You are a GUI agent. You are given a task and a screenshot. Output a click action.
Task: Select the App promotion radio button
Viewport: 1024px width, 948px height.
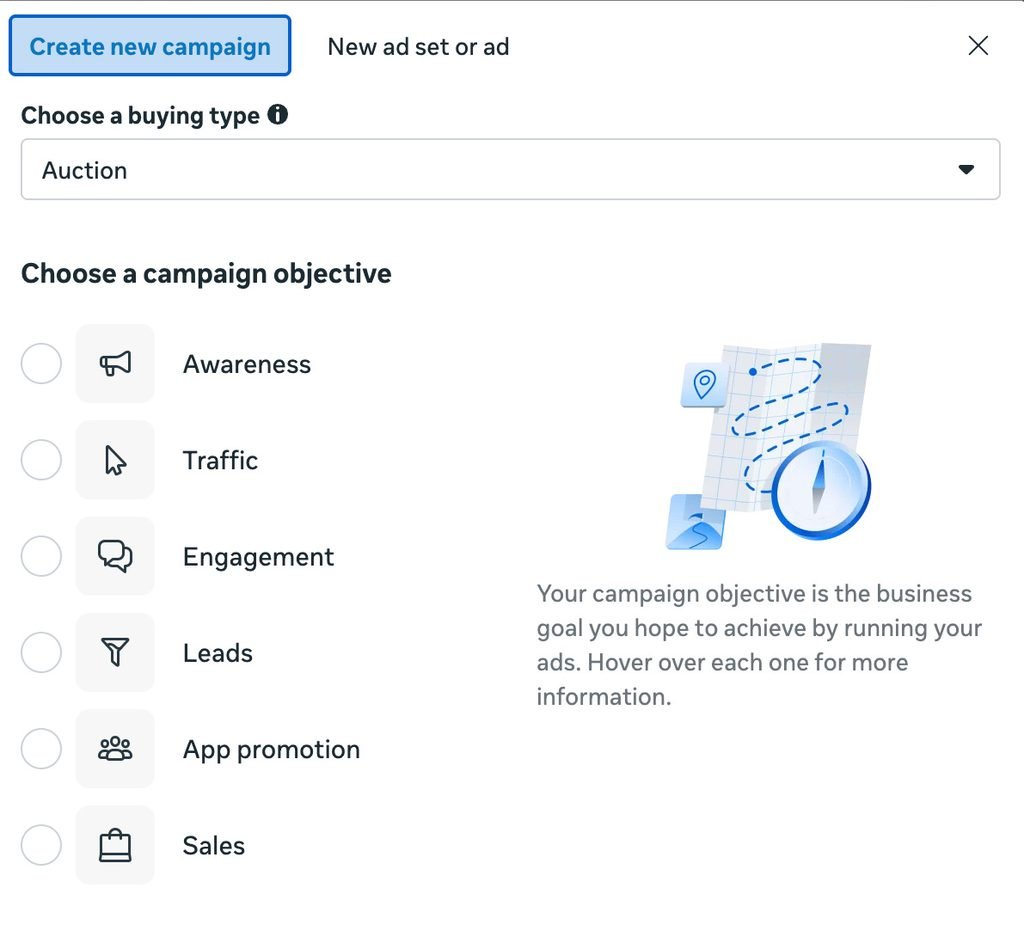41,749
